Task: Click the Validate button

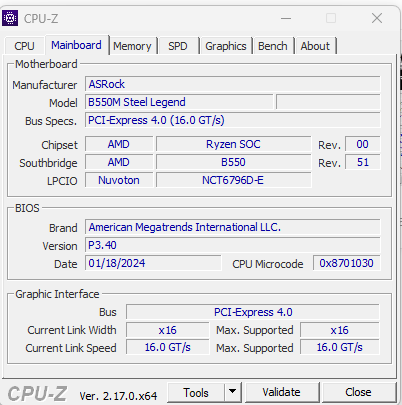Action: 281,392
